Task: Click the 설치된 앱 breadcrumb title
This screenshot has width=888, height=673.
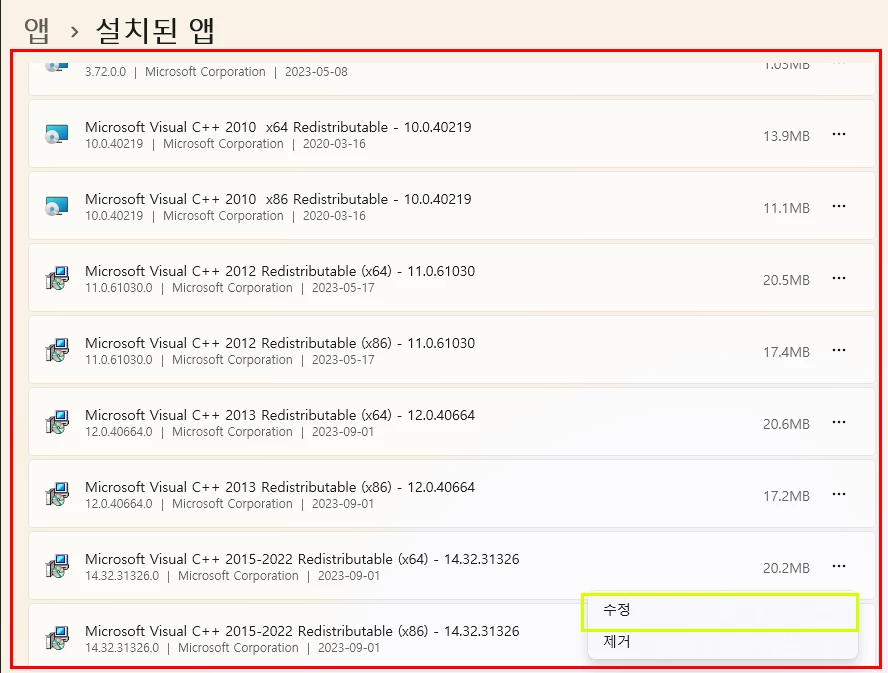Action: click(155, 31)
